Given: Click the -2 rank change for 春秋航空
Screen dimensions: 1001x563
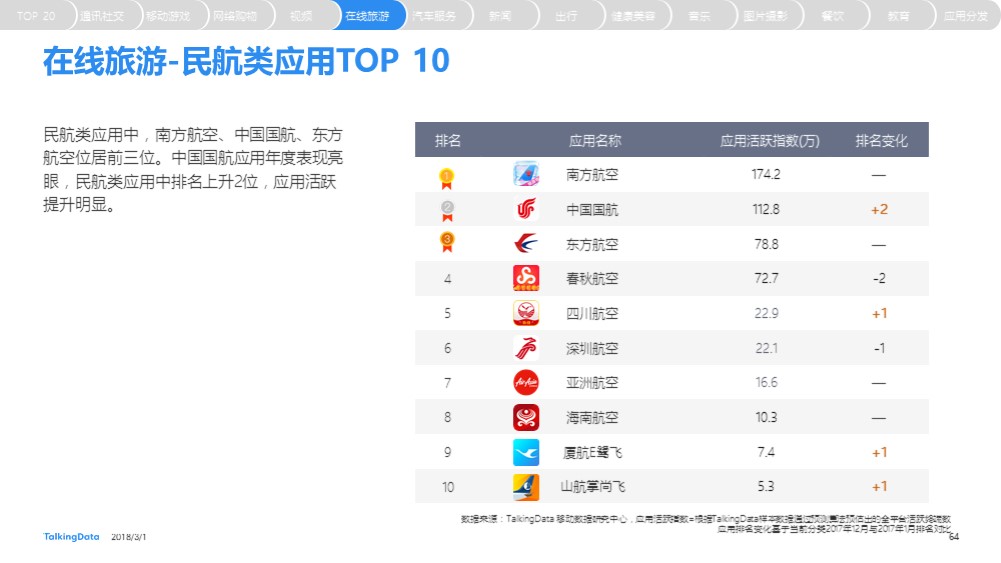Looking at the screenshot, I should click(x=880, y=278).
